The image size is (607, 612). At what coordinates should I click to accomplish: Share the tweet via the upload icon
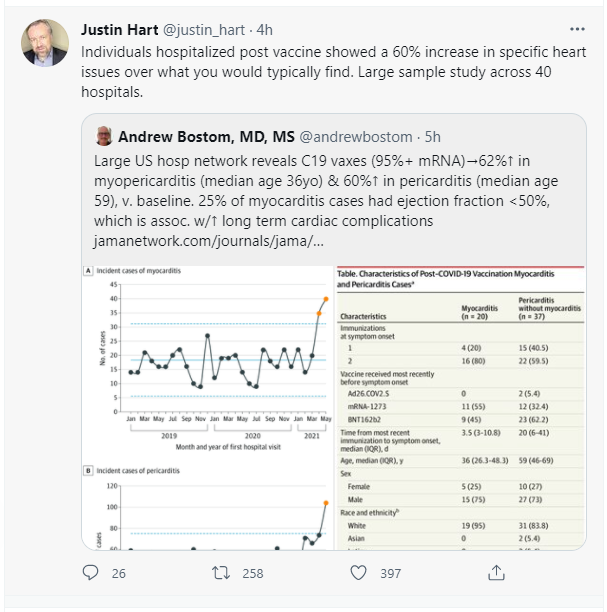(497, 573)
